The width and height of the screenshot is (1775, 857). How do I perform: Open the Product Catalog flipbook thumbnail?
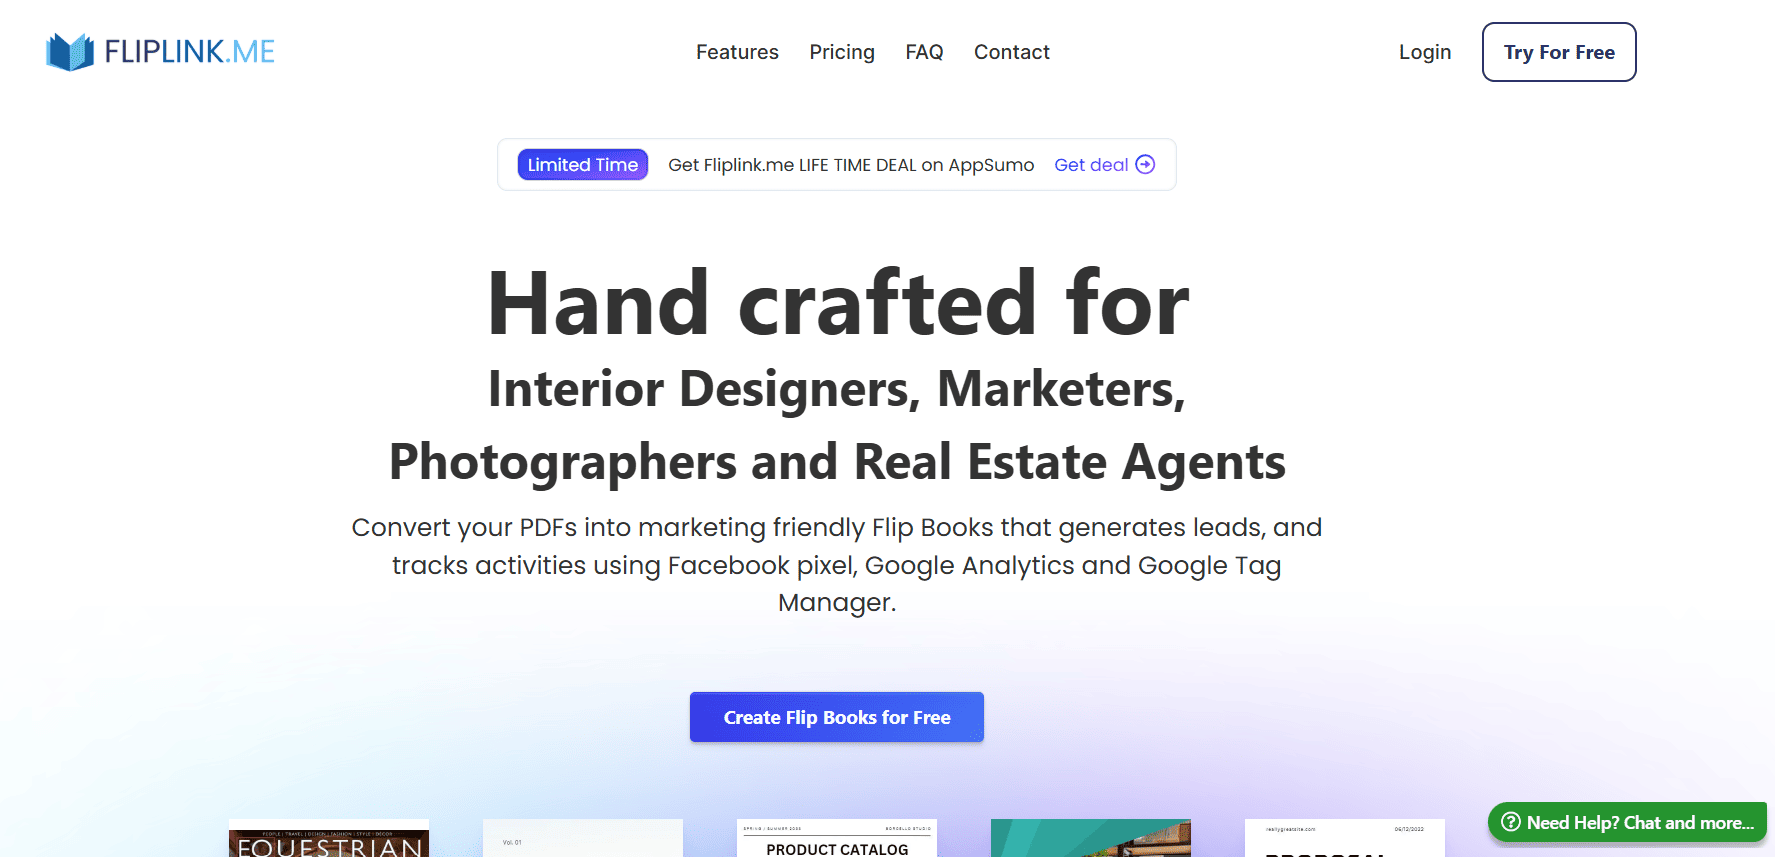pyautogui.click(x=837, y=839)
